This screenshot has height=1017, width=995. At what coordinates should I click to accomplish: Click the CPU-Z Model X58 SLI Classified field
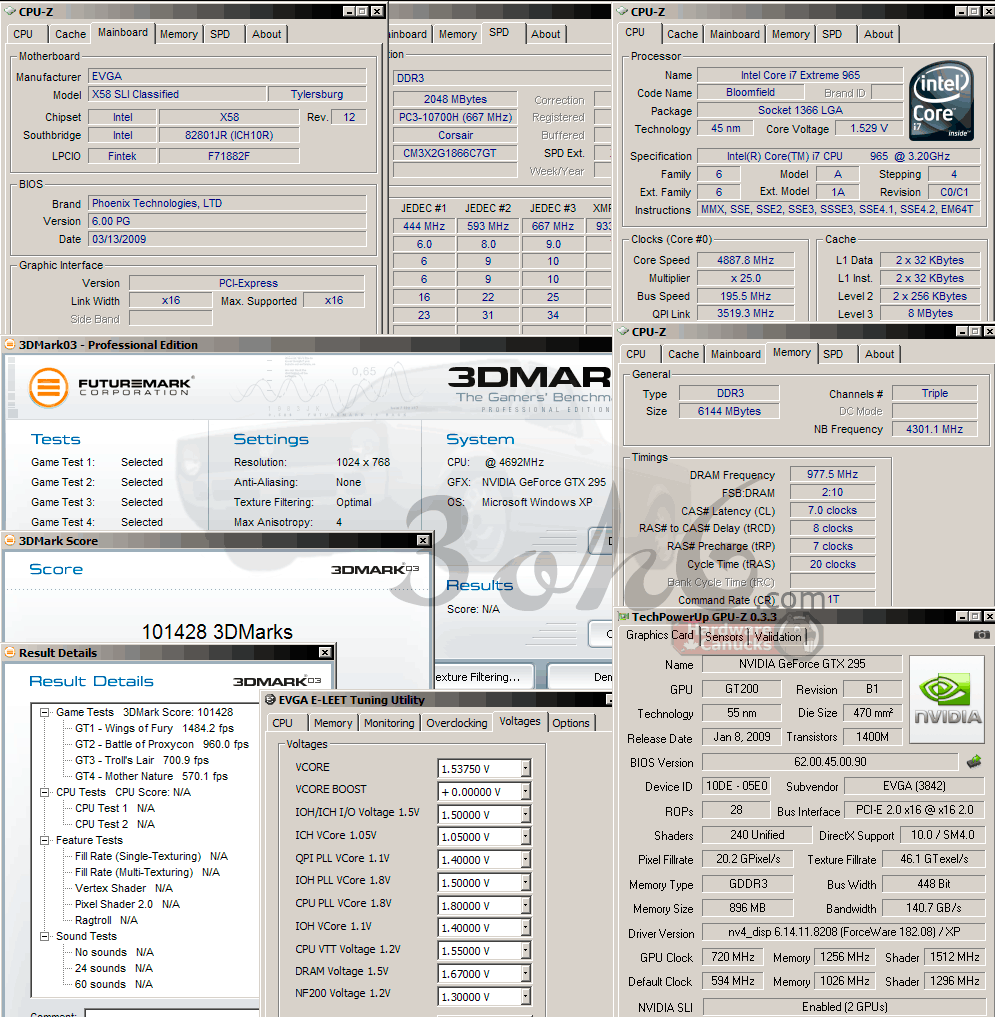coord(177,94)
